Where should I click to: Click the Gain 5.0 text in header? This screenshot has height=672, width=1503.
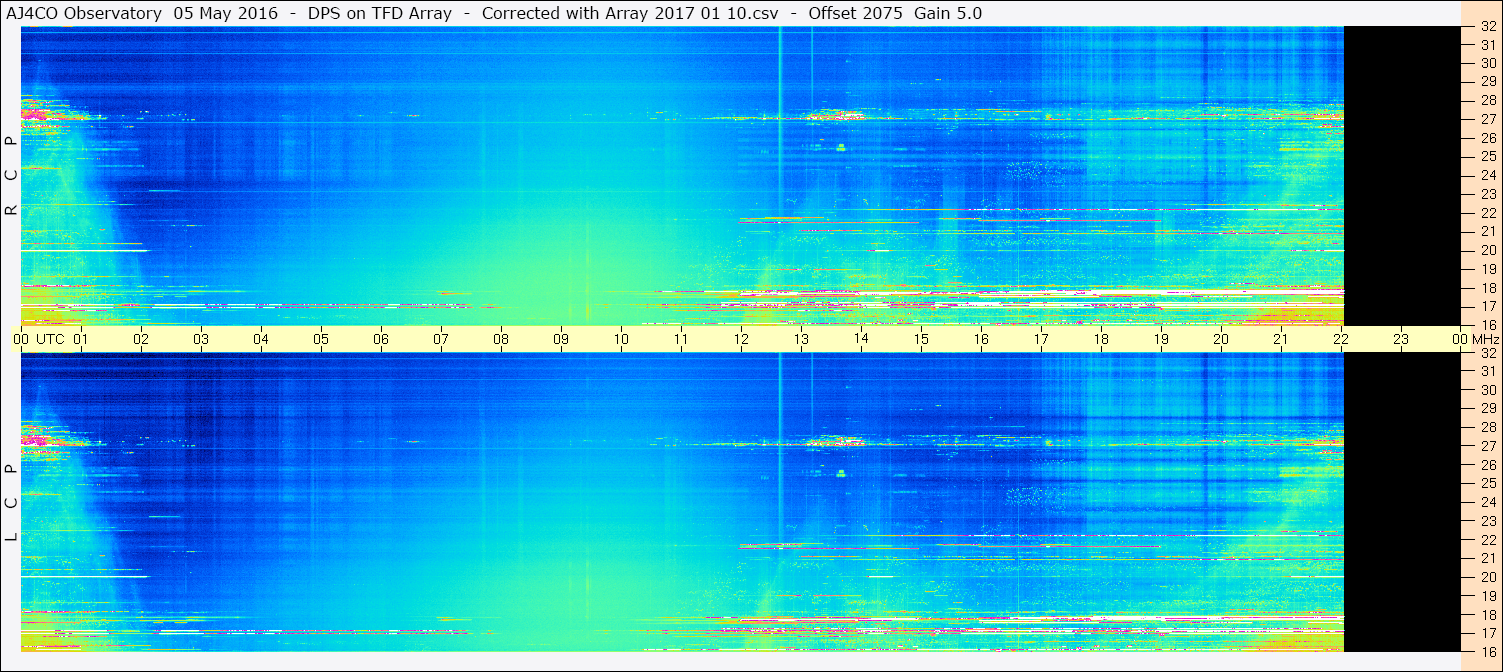(948, 13)
